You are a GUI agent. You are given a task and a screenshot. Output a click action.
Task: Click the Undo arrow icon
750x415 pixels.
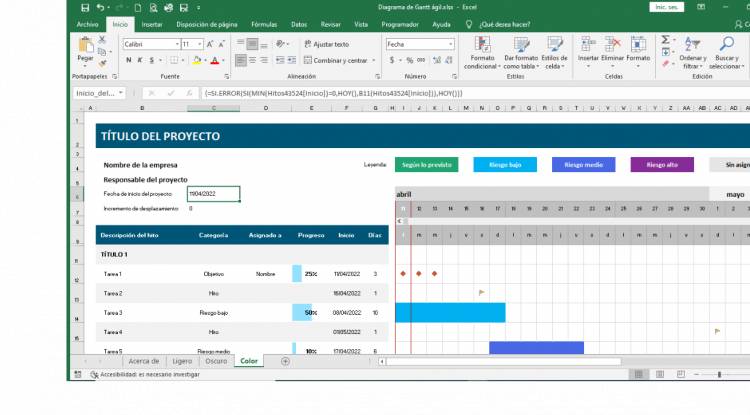(100, 8)
